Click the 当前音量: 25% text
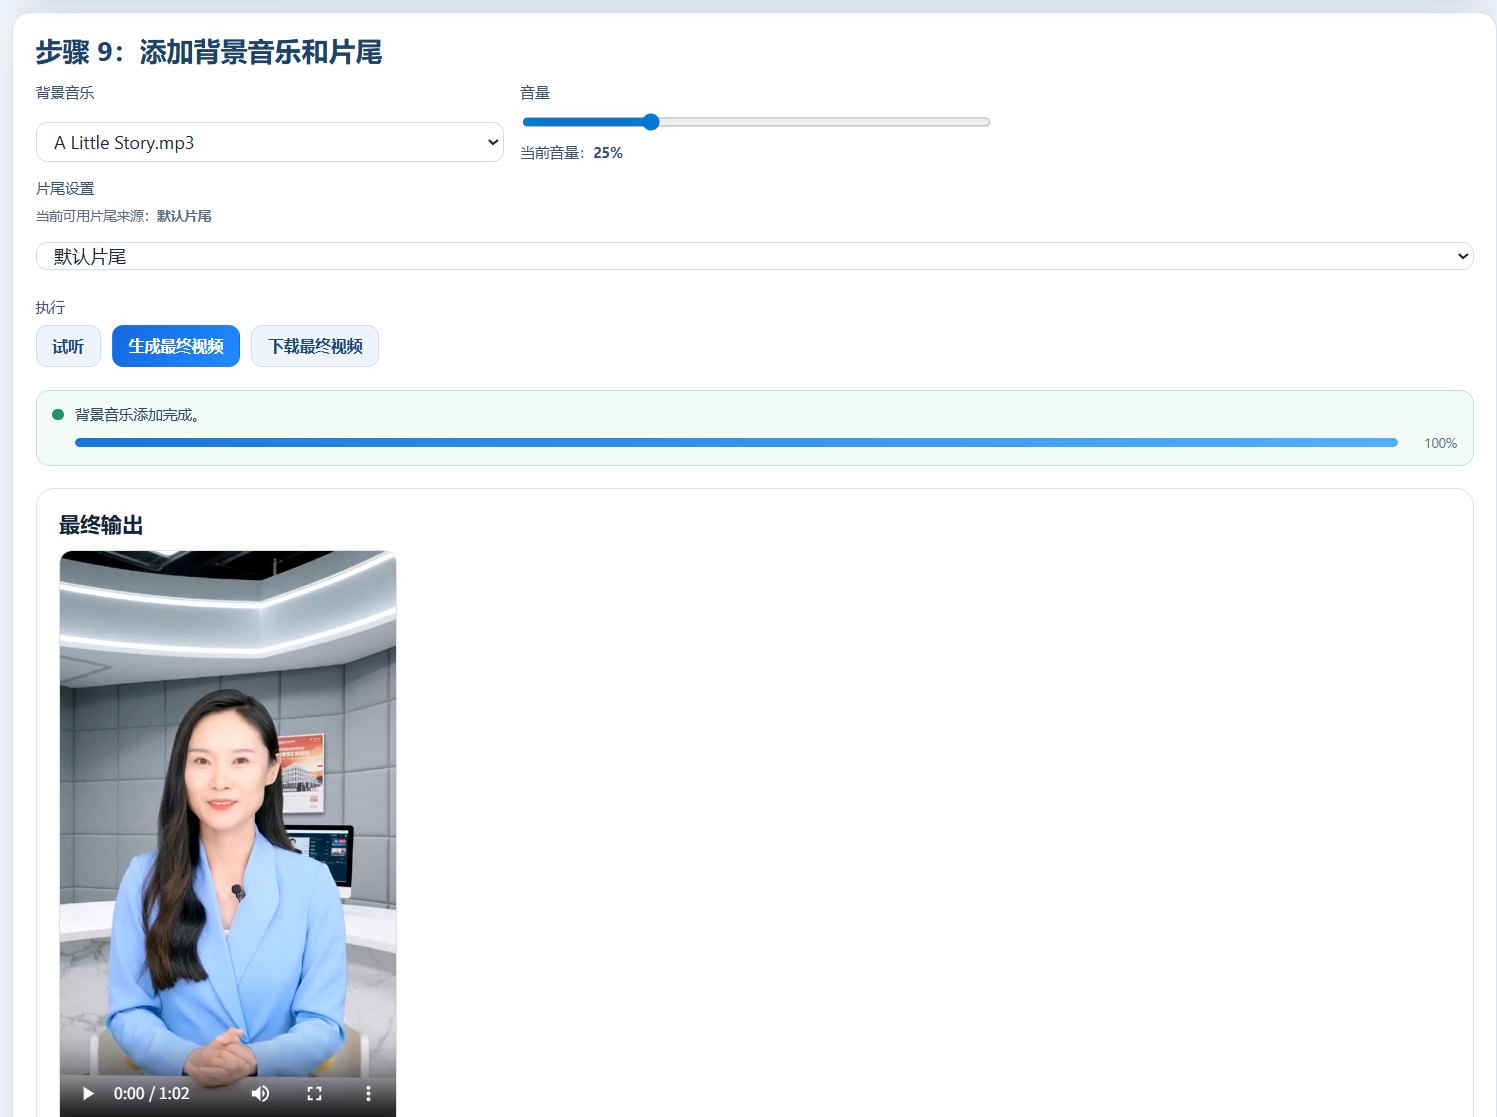Viewport: 1497px width, 1117px height. click(x=571, y=153)
